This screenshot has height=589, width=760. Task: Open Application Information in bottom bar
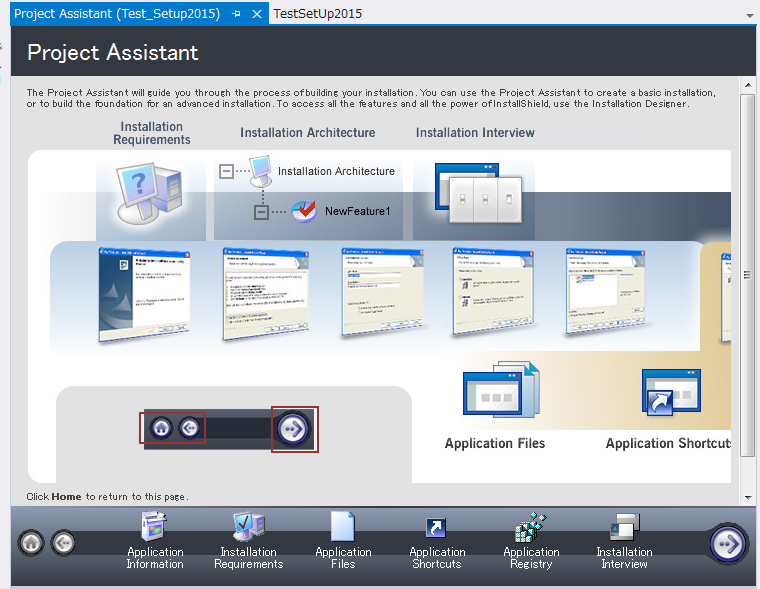click(x=155, y=541)
